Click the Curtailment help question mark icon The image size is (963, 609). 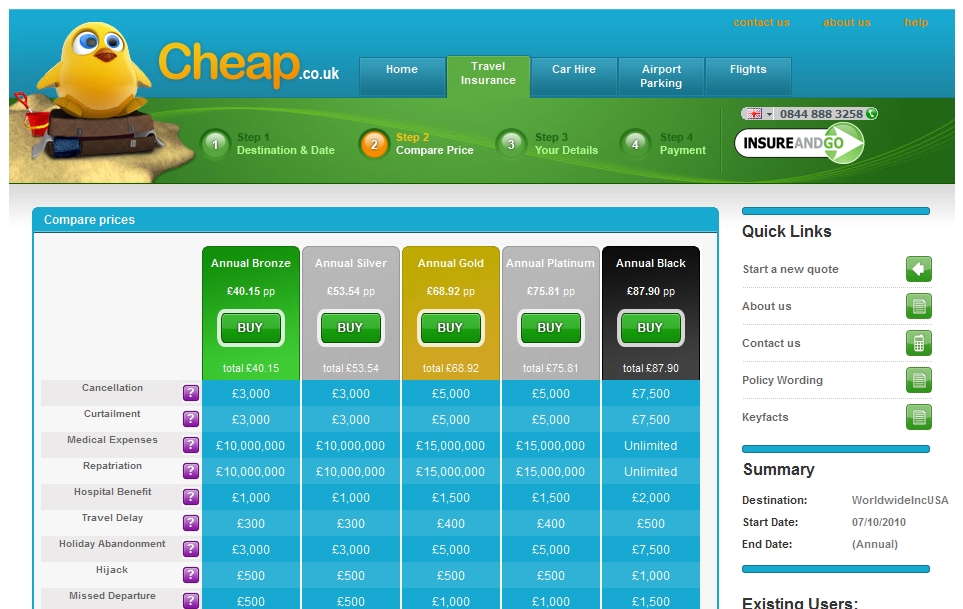pos(191,419)
